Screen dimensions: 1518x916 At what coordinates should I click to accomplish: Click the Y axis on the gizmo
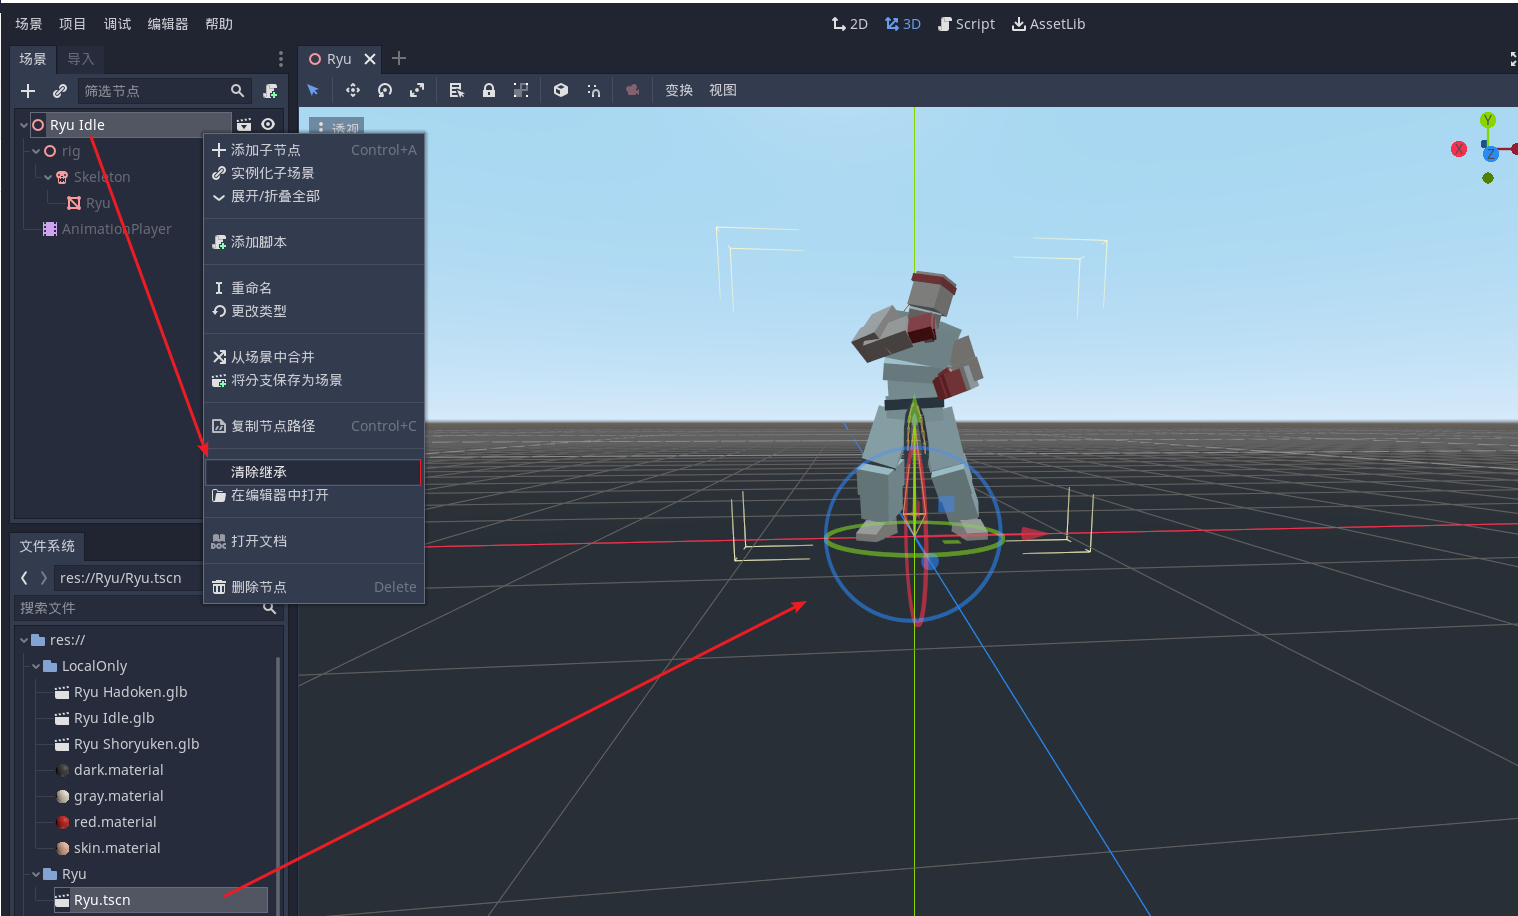(1488, 120)
